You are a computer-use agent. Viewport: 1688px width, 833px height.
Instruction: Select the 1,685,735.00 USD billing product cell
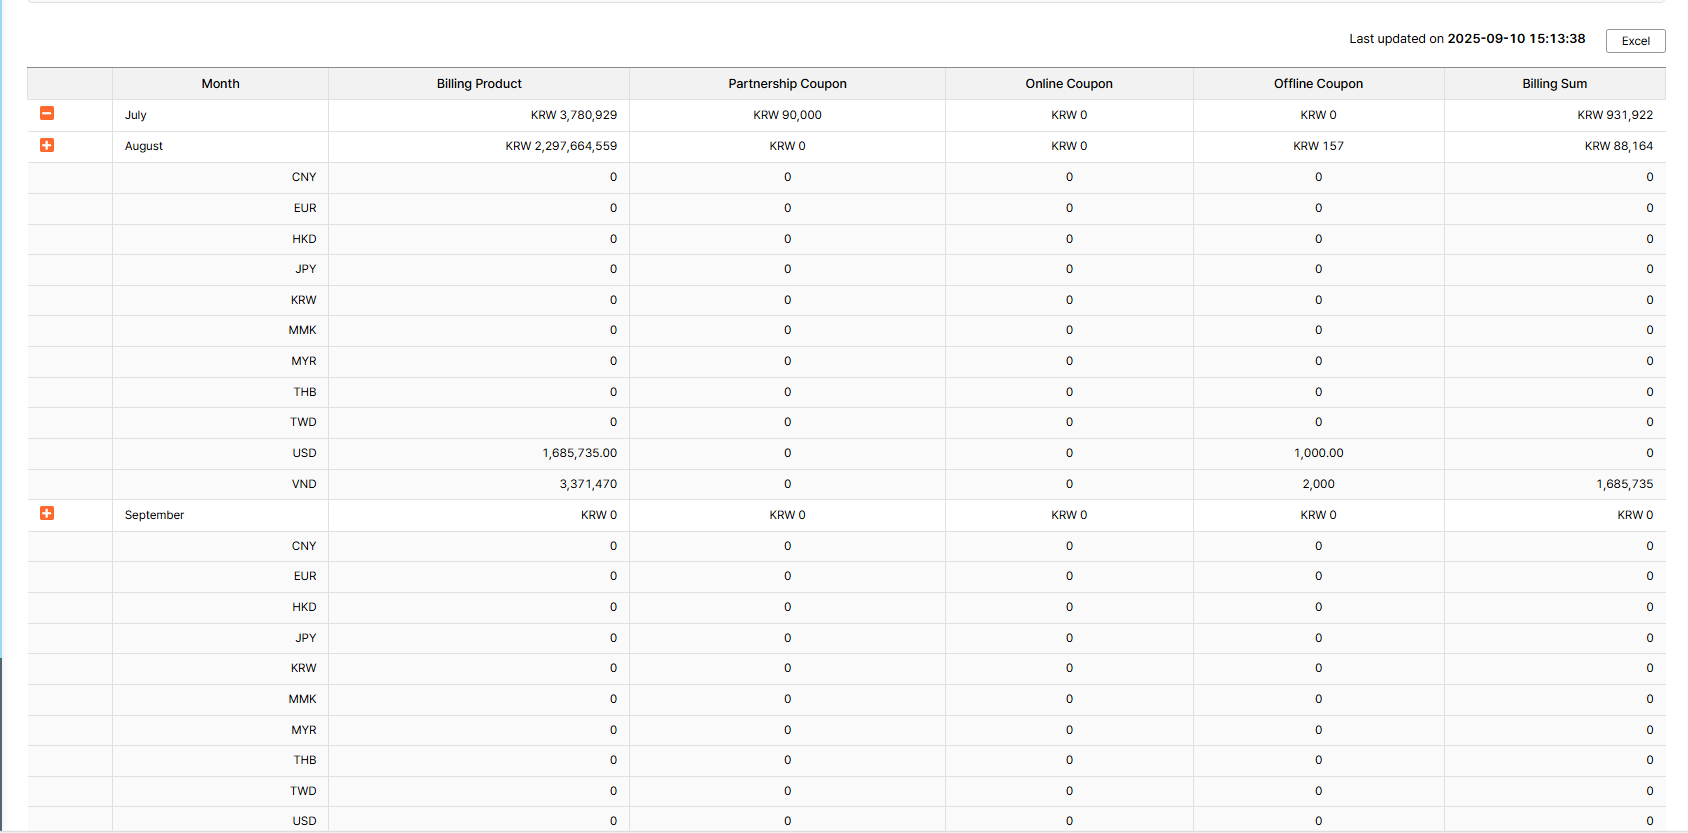point(580,453)
